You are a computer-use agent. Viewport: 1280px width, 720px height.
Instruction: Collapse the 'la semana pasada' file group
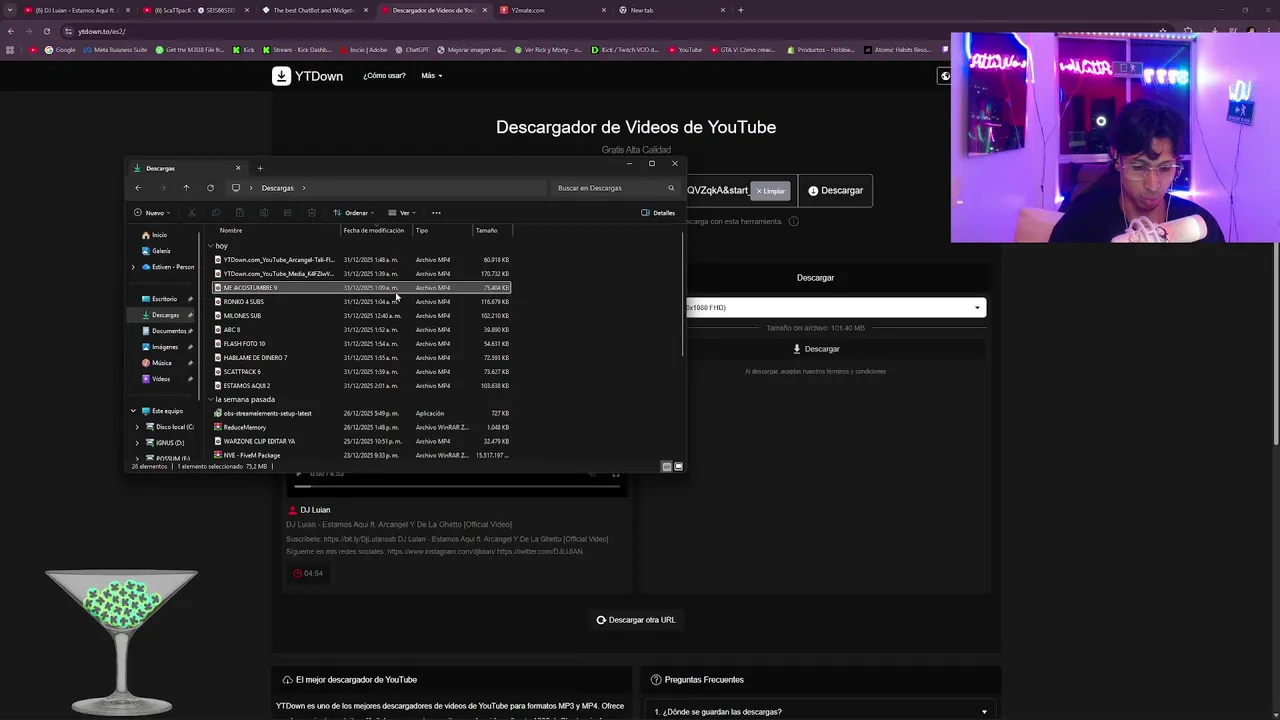point(211,400)
